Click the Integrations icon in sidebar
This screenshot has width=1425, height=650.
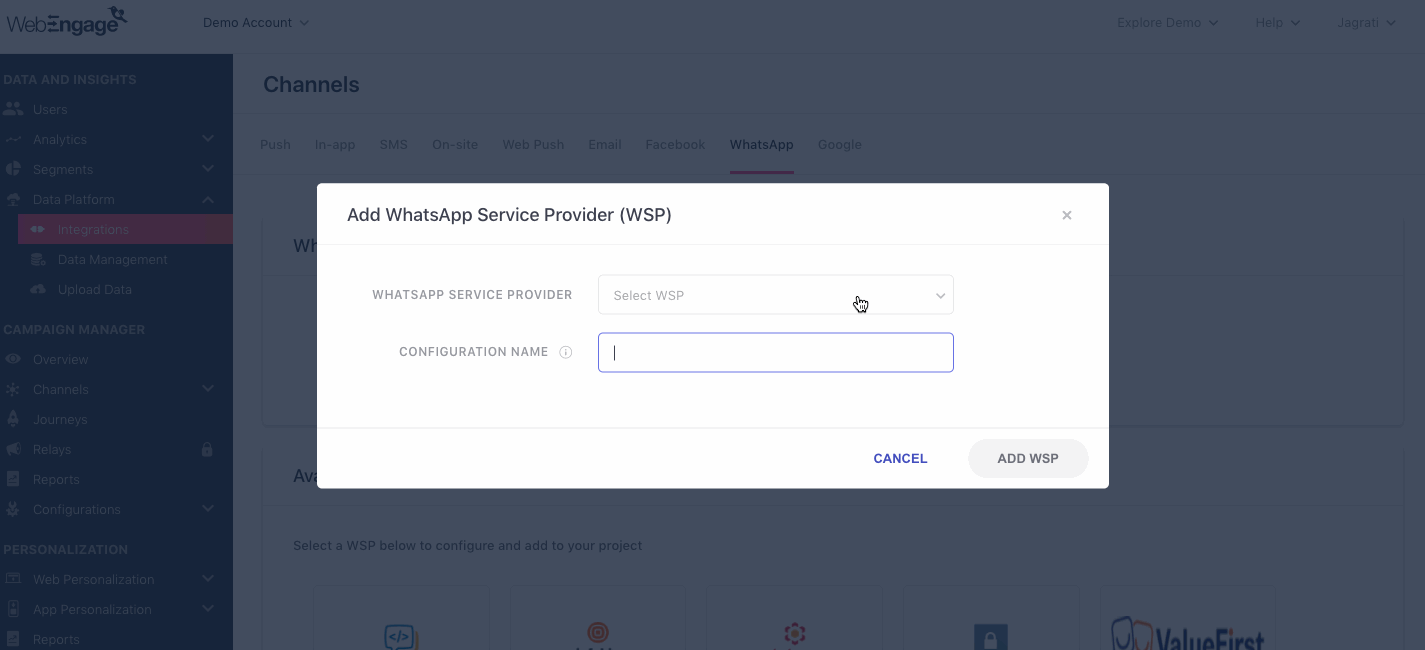[x=38, y=229]
